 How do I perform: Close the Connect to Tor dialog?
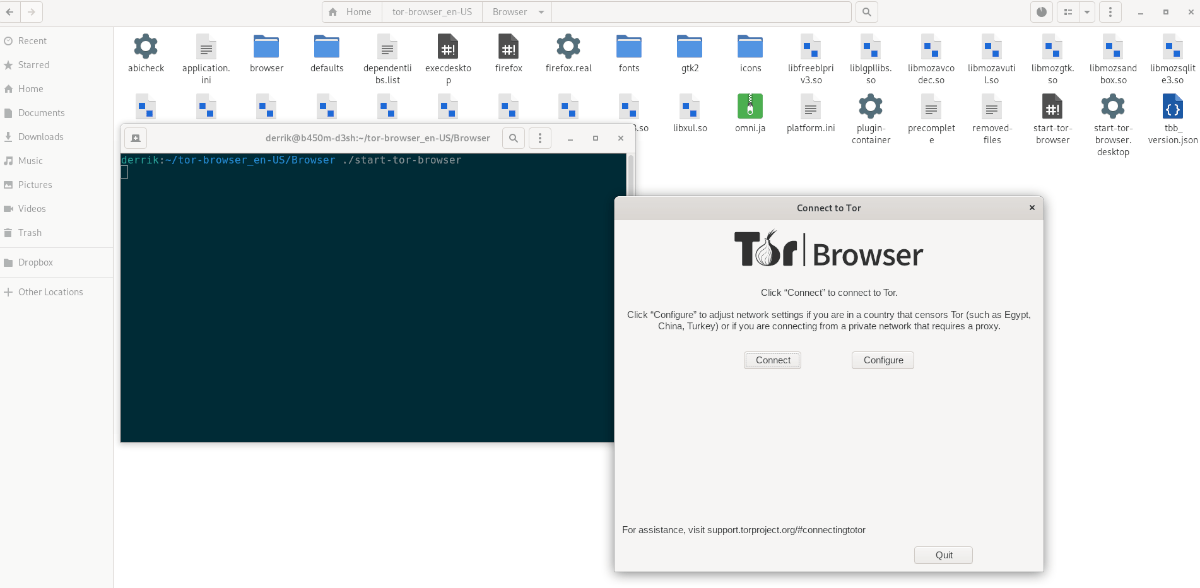(x=1032, y=208)
